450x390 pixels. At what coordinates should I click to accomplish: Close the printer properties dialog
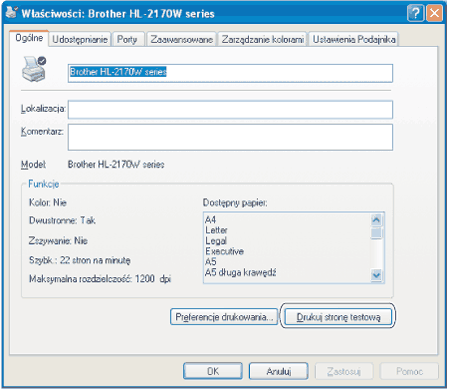click(435, 13)
